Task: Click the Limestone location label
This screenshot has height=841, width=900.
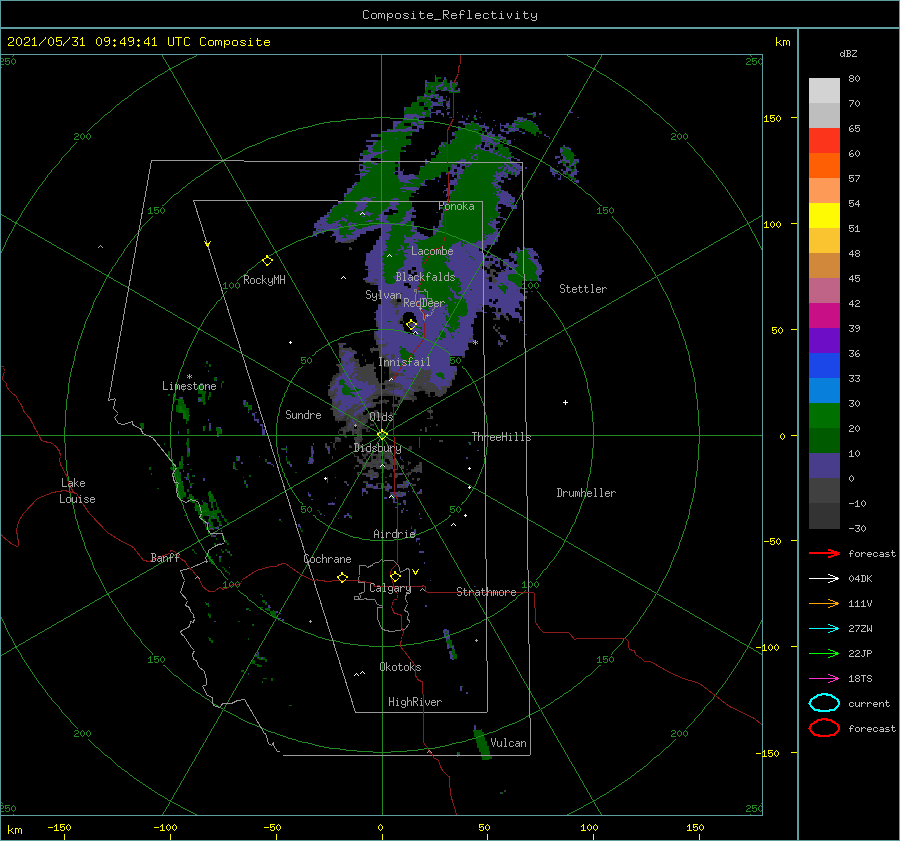Action: point(189,386)
